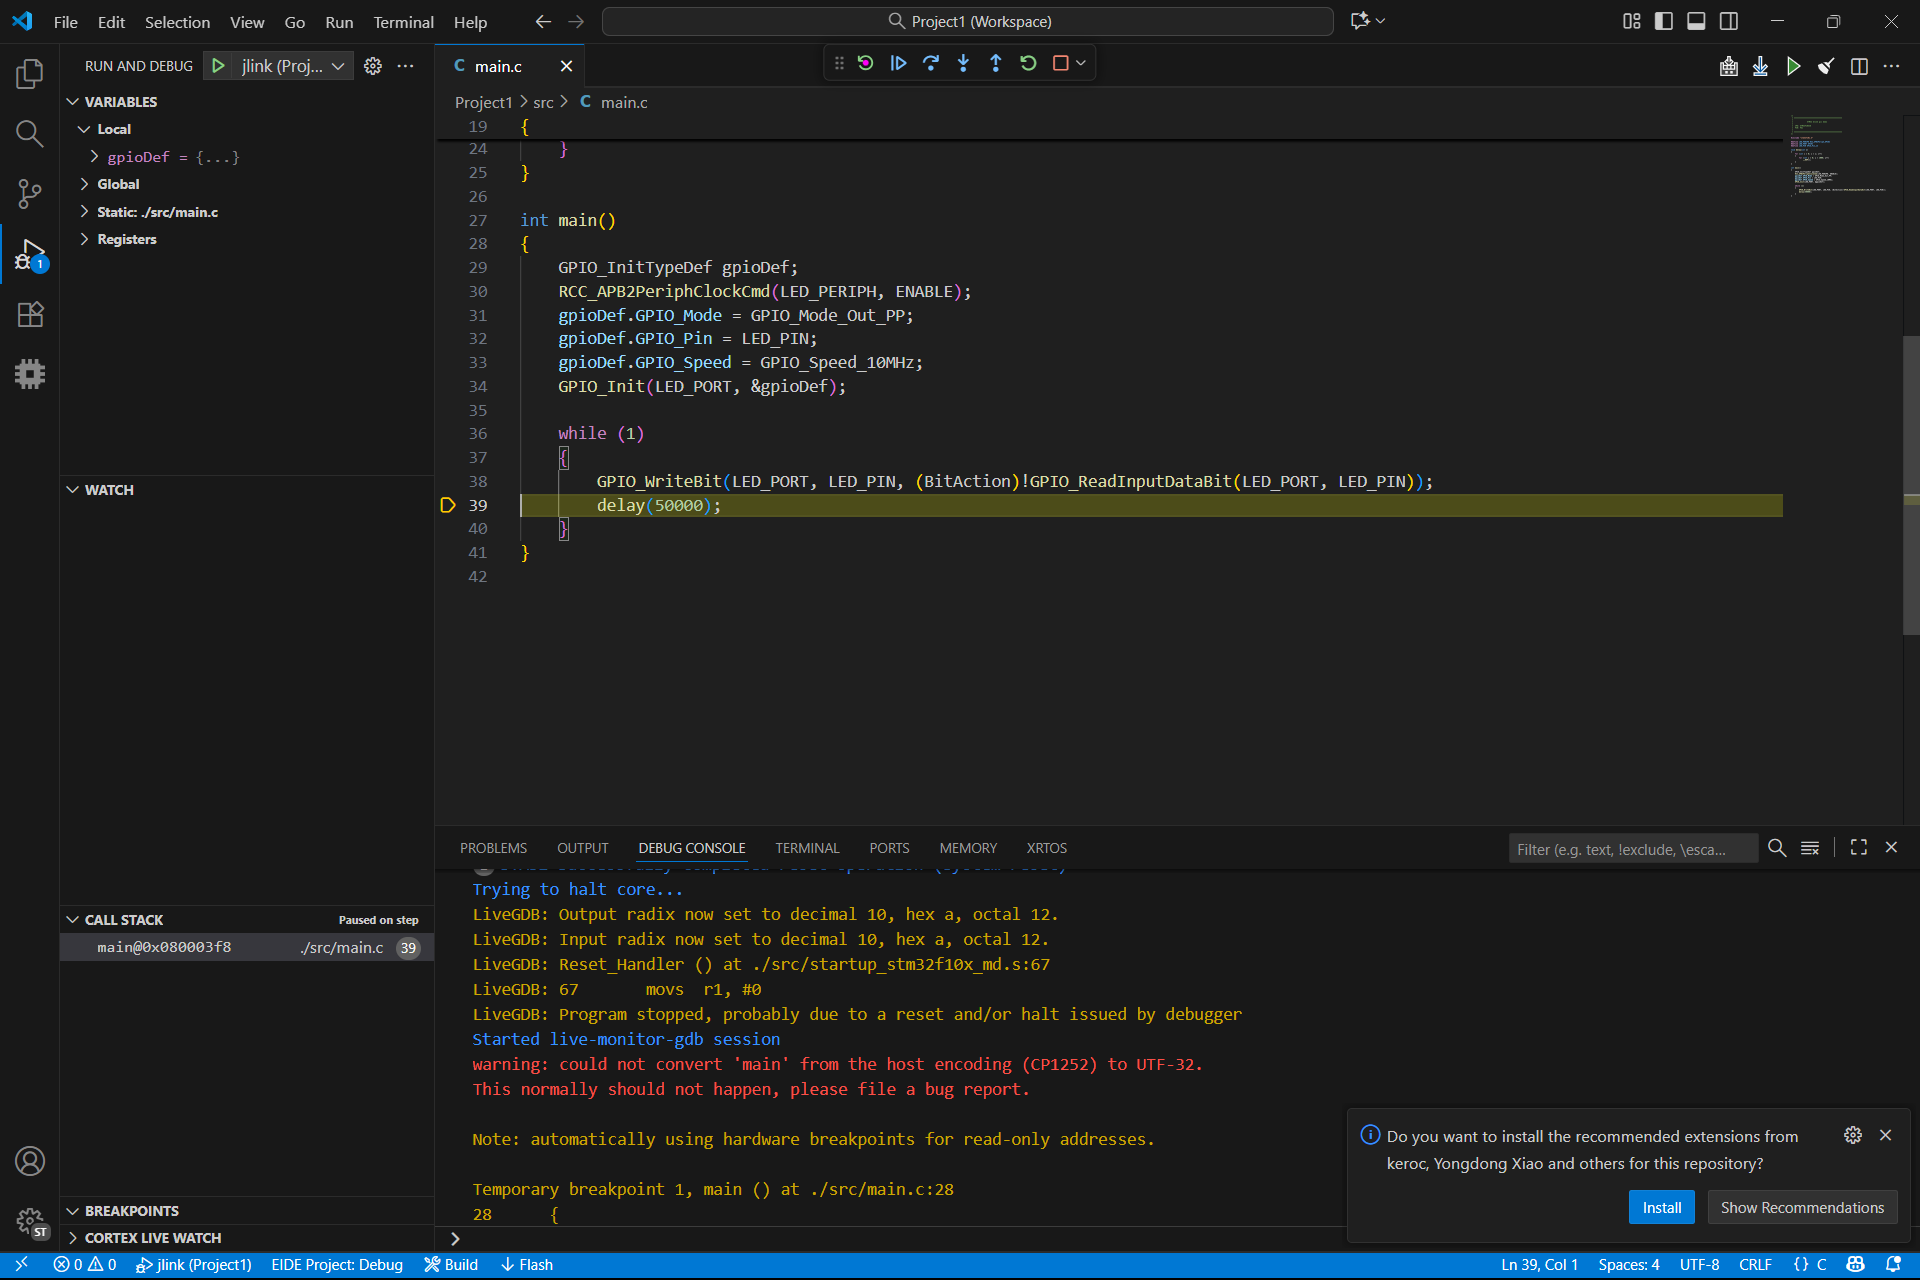1920x1280 pixels.
Task: Open the Run and Debug view icon
Action: (x=30, y=255)
